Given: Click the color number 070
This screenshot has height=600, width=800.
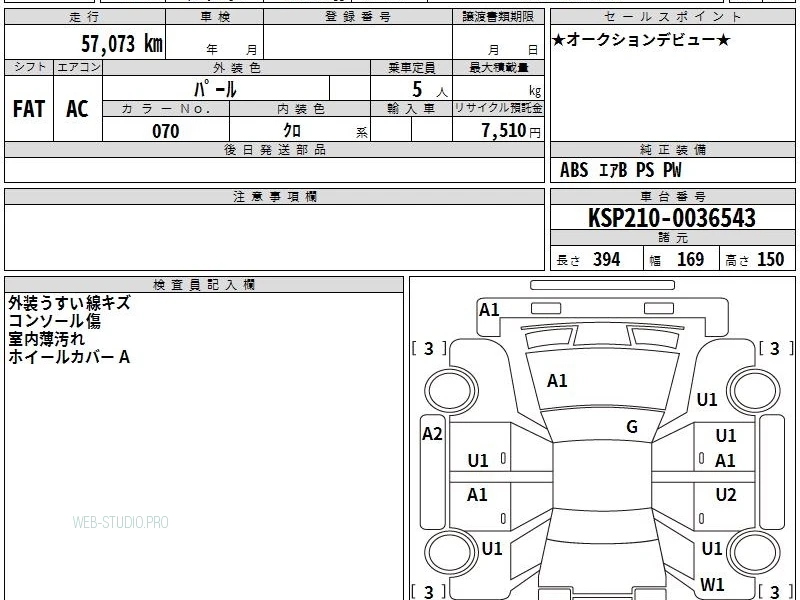Looking at the screenshot, I should point(166,131).
